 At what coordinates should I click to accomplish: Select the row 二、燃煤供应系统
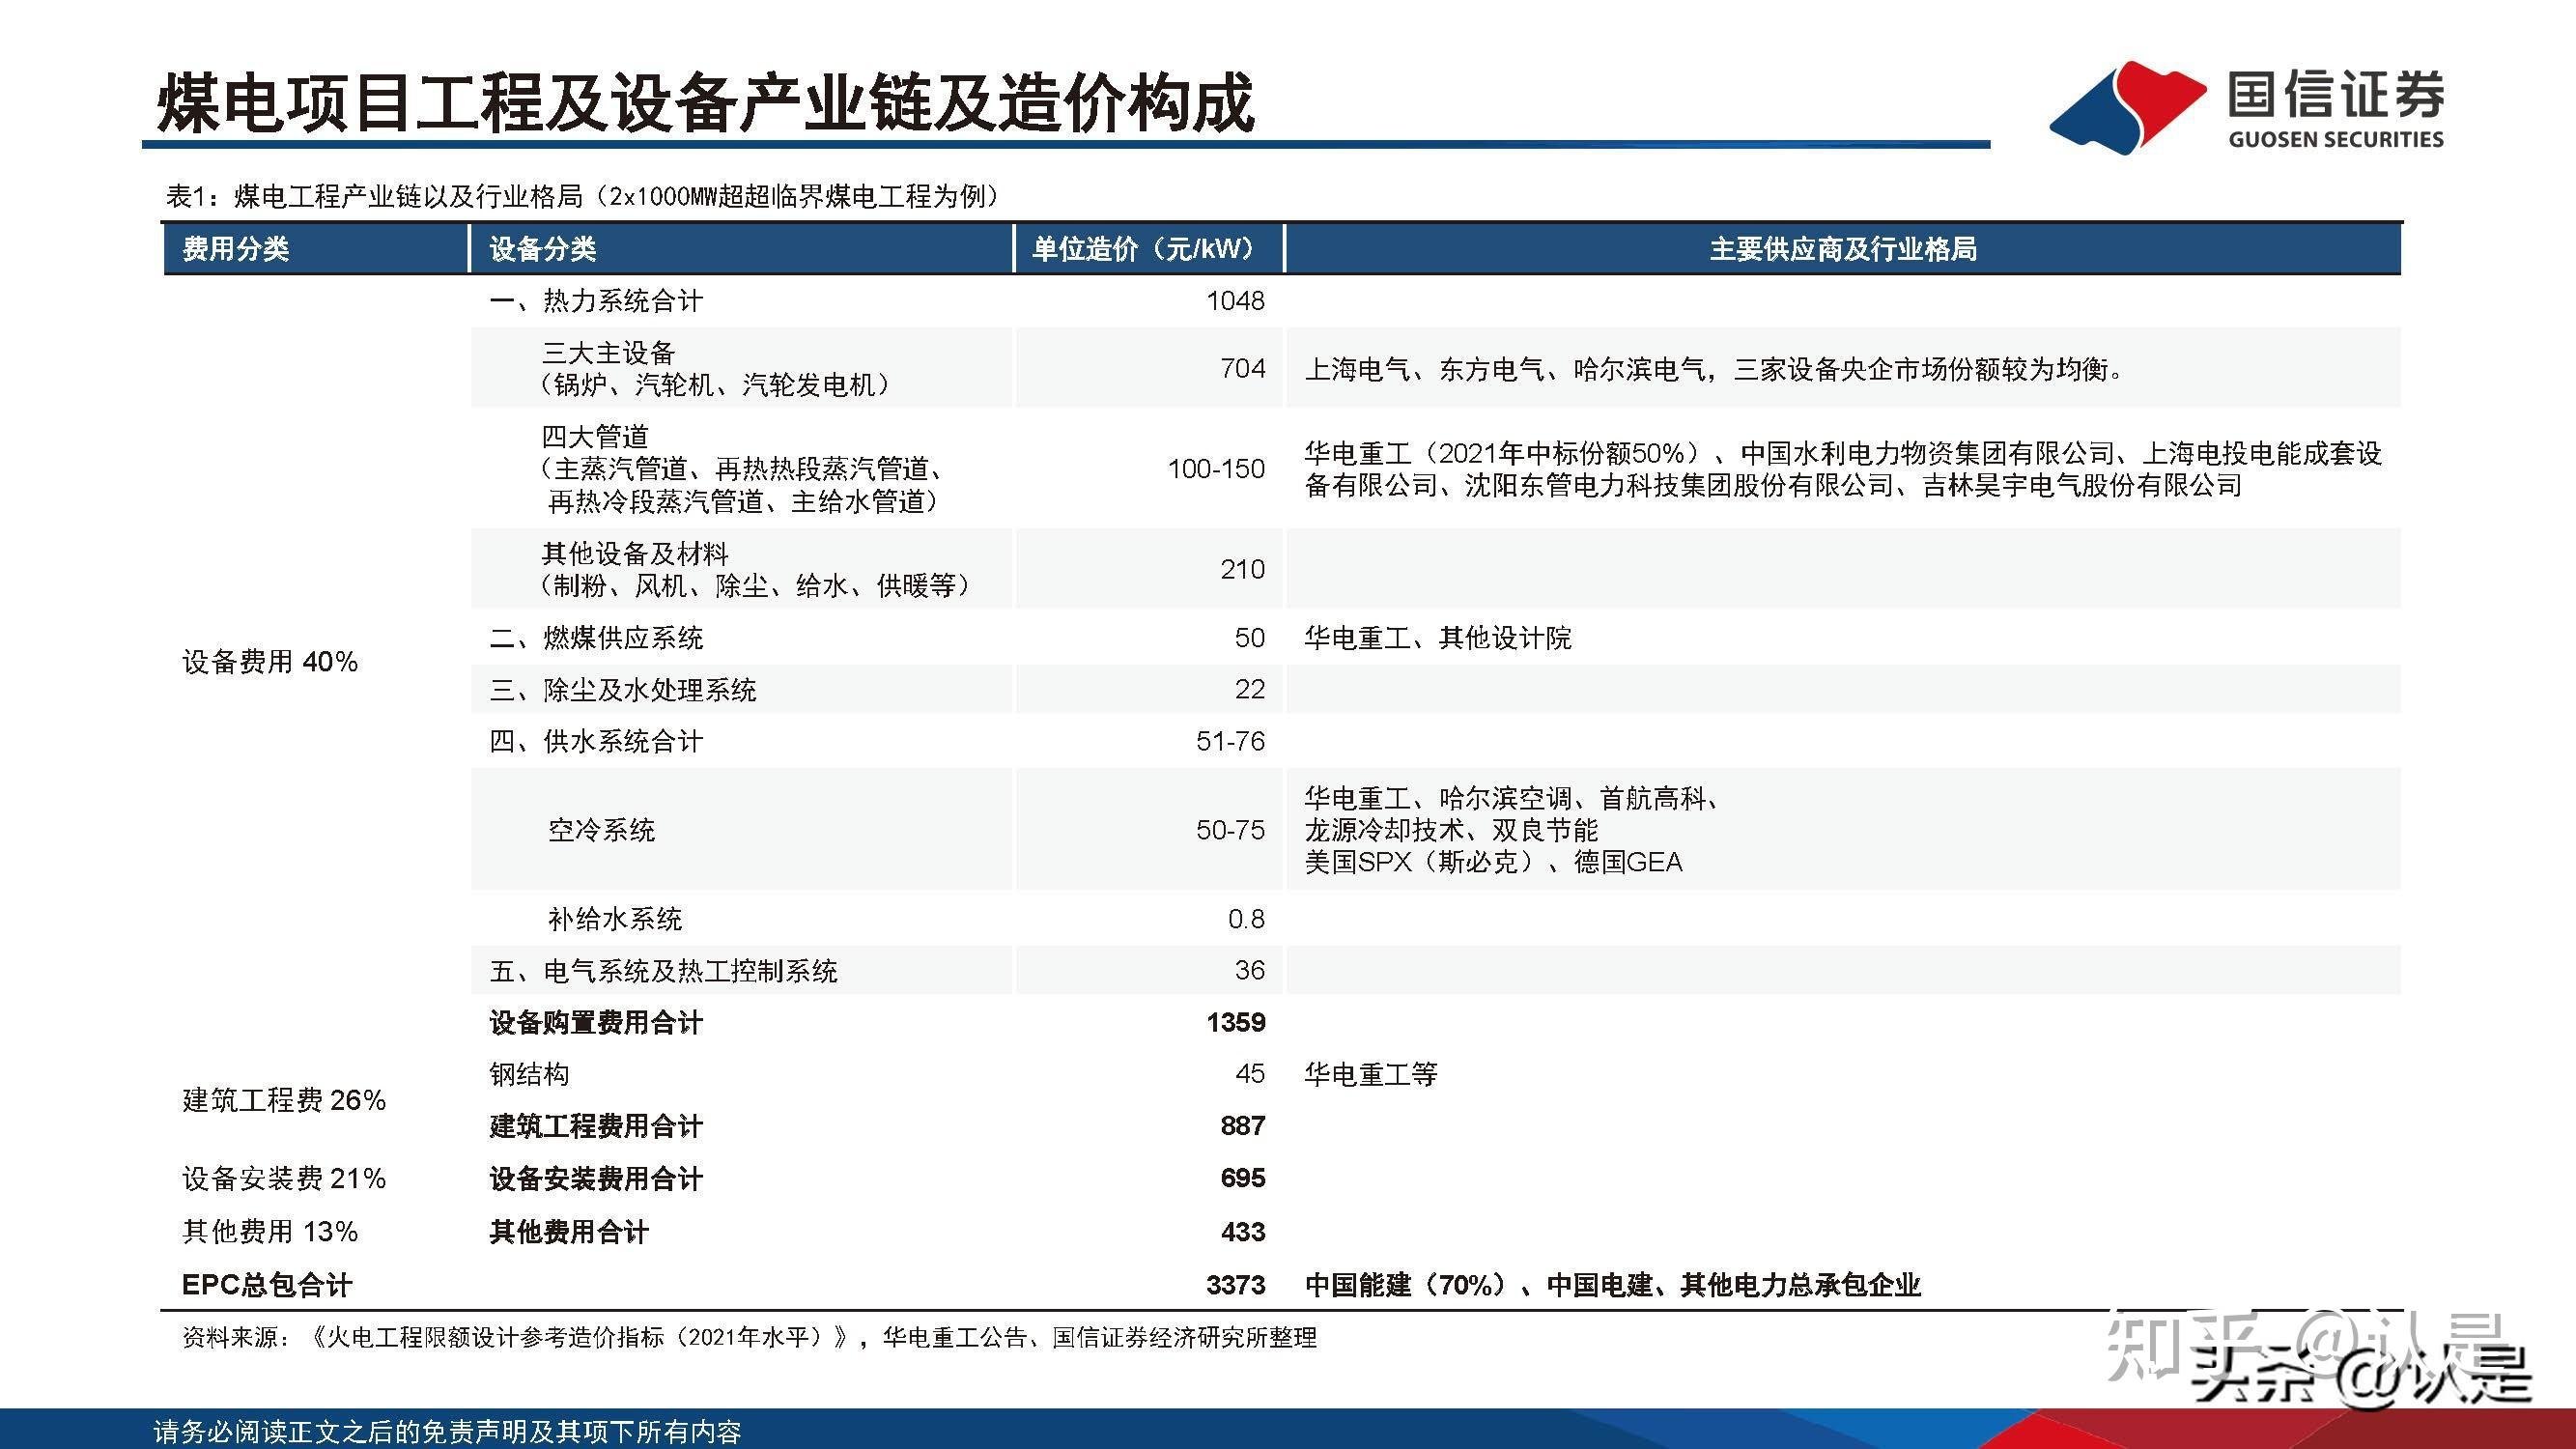[1436, 638]
